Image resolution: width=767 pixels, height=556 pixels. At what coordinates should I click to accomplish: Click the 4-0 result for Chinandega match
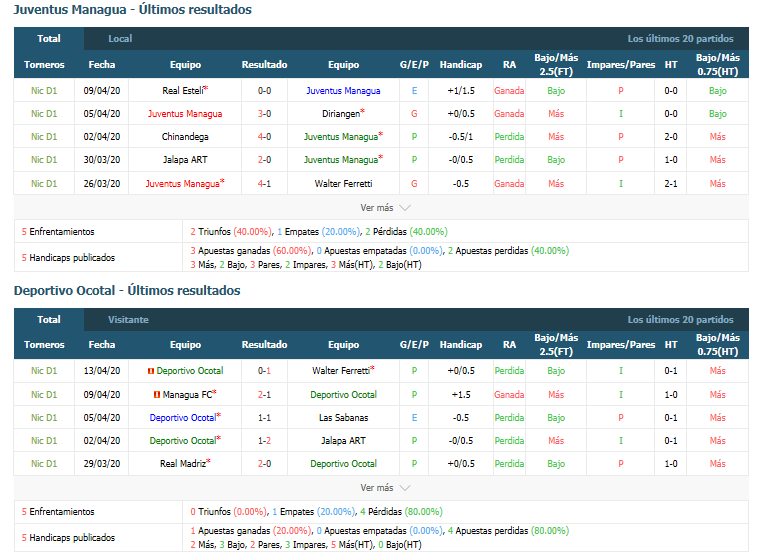click(264, 136)
